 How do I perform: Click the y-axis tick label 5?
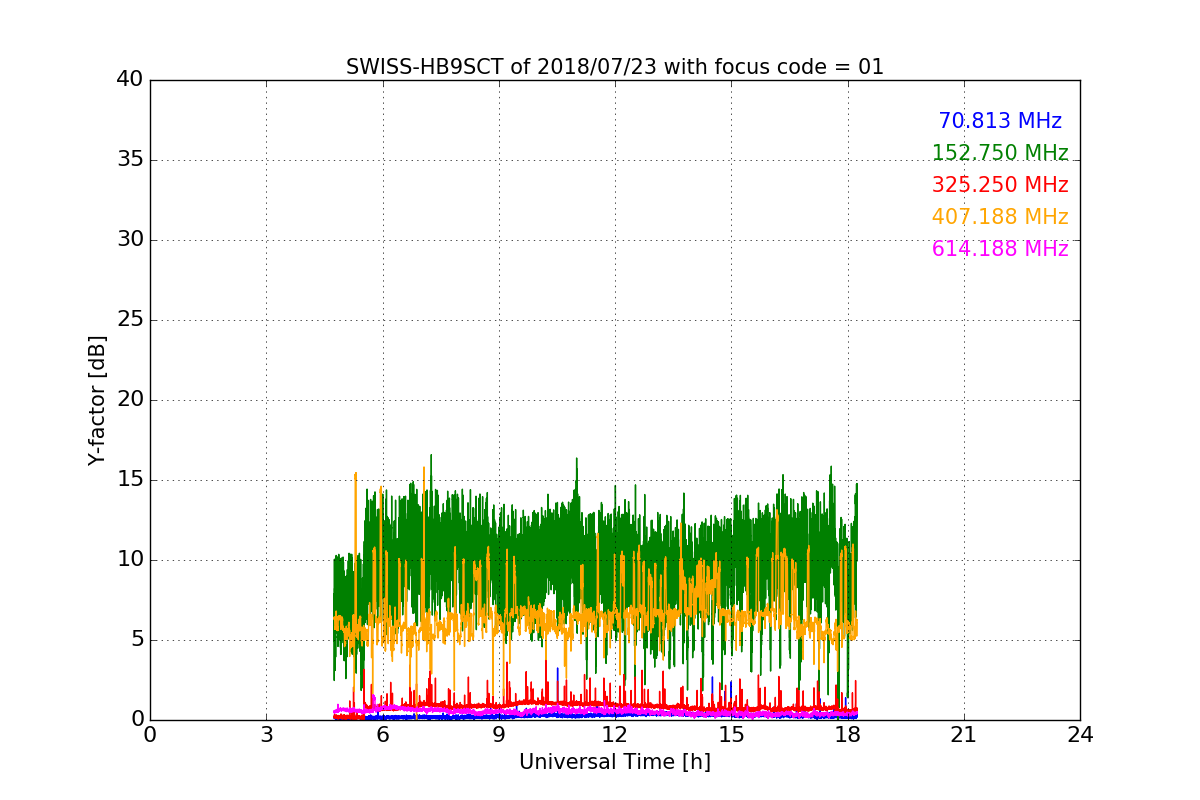pos(137,640)
